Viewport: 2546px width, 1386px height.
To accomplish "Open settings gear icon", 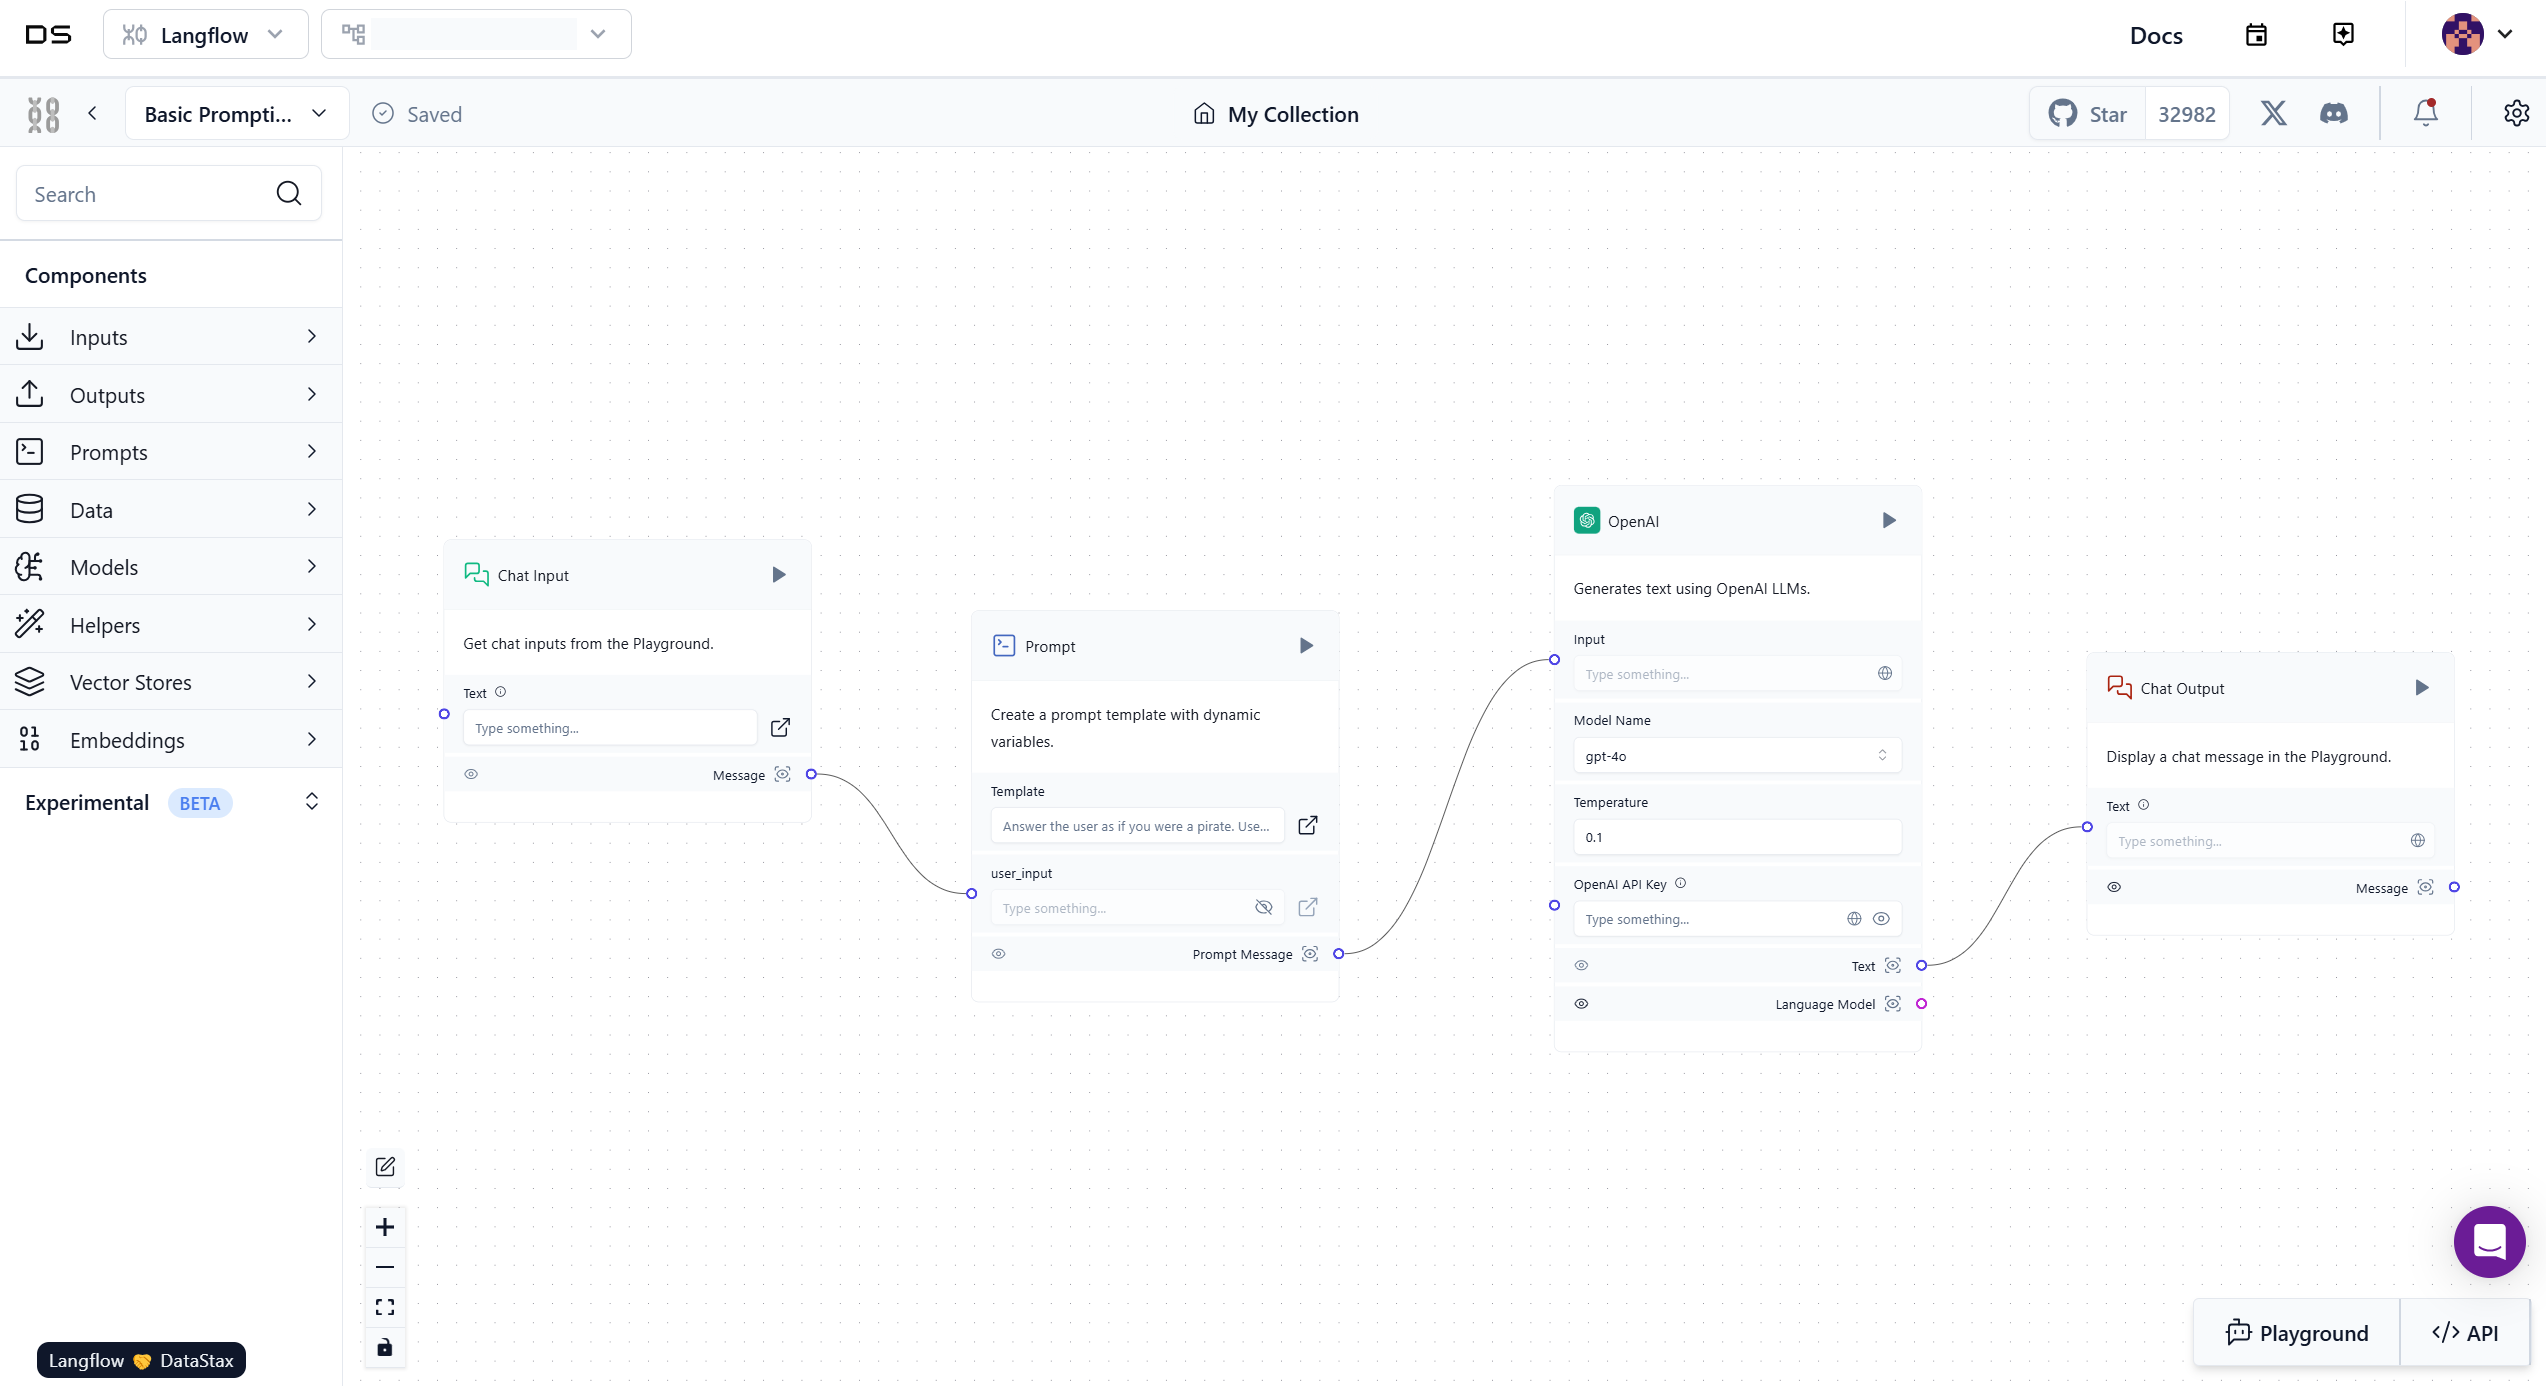I will click(x=2516, y=114).
